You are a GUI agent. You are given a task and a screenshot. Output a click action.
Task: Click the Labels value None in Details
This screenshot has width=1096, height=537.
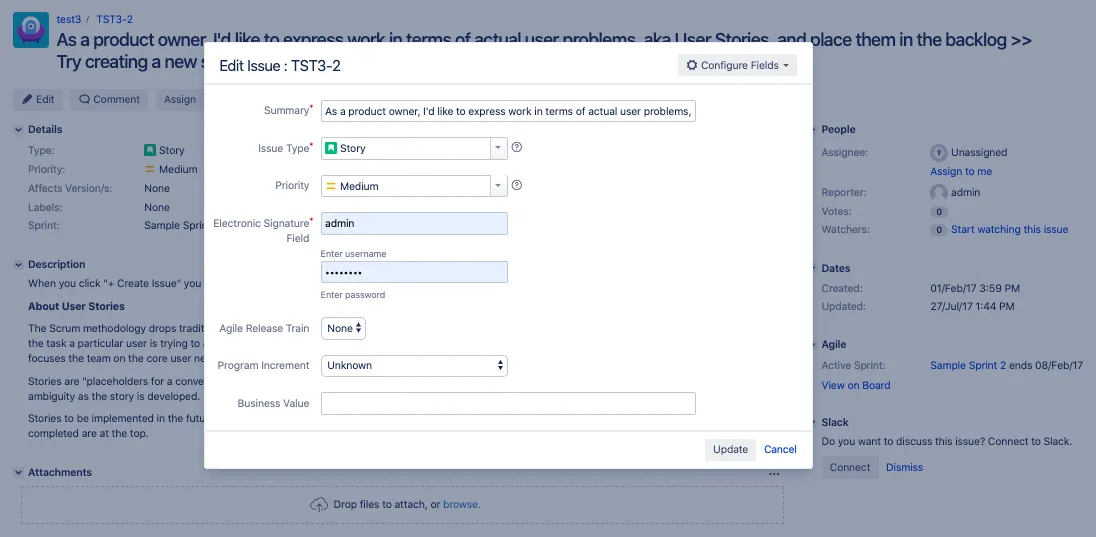pyautogui.click(x=157, y=207)
